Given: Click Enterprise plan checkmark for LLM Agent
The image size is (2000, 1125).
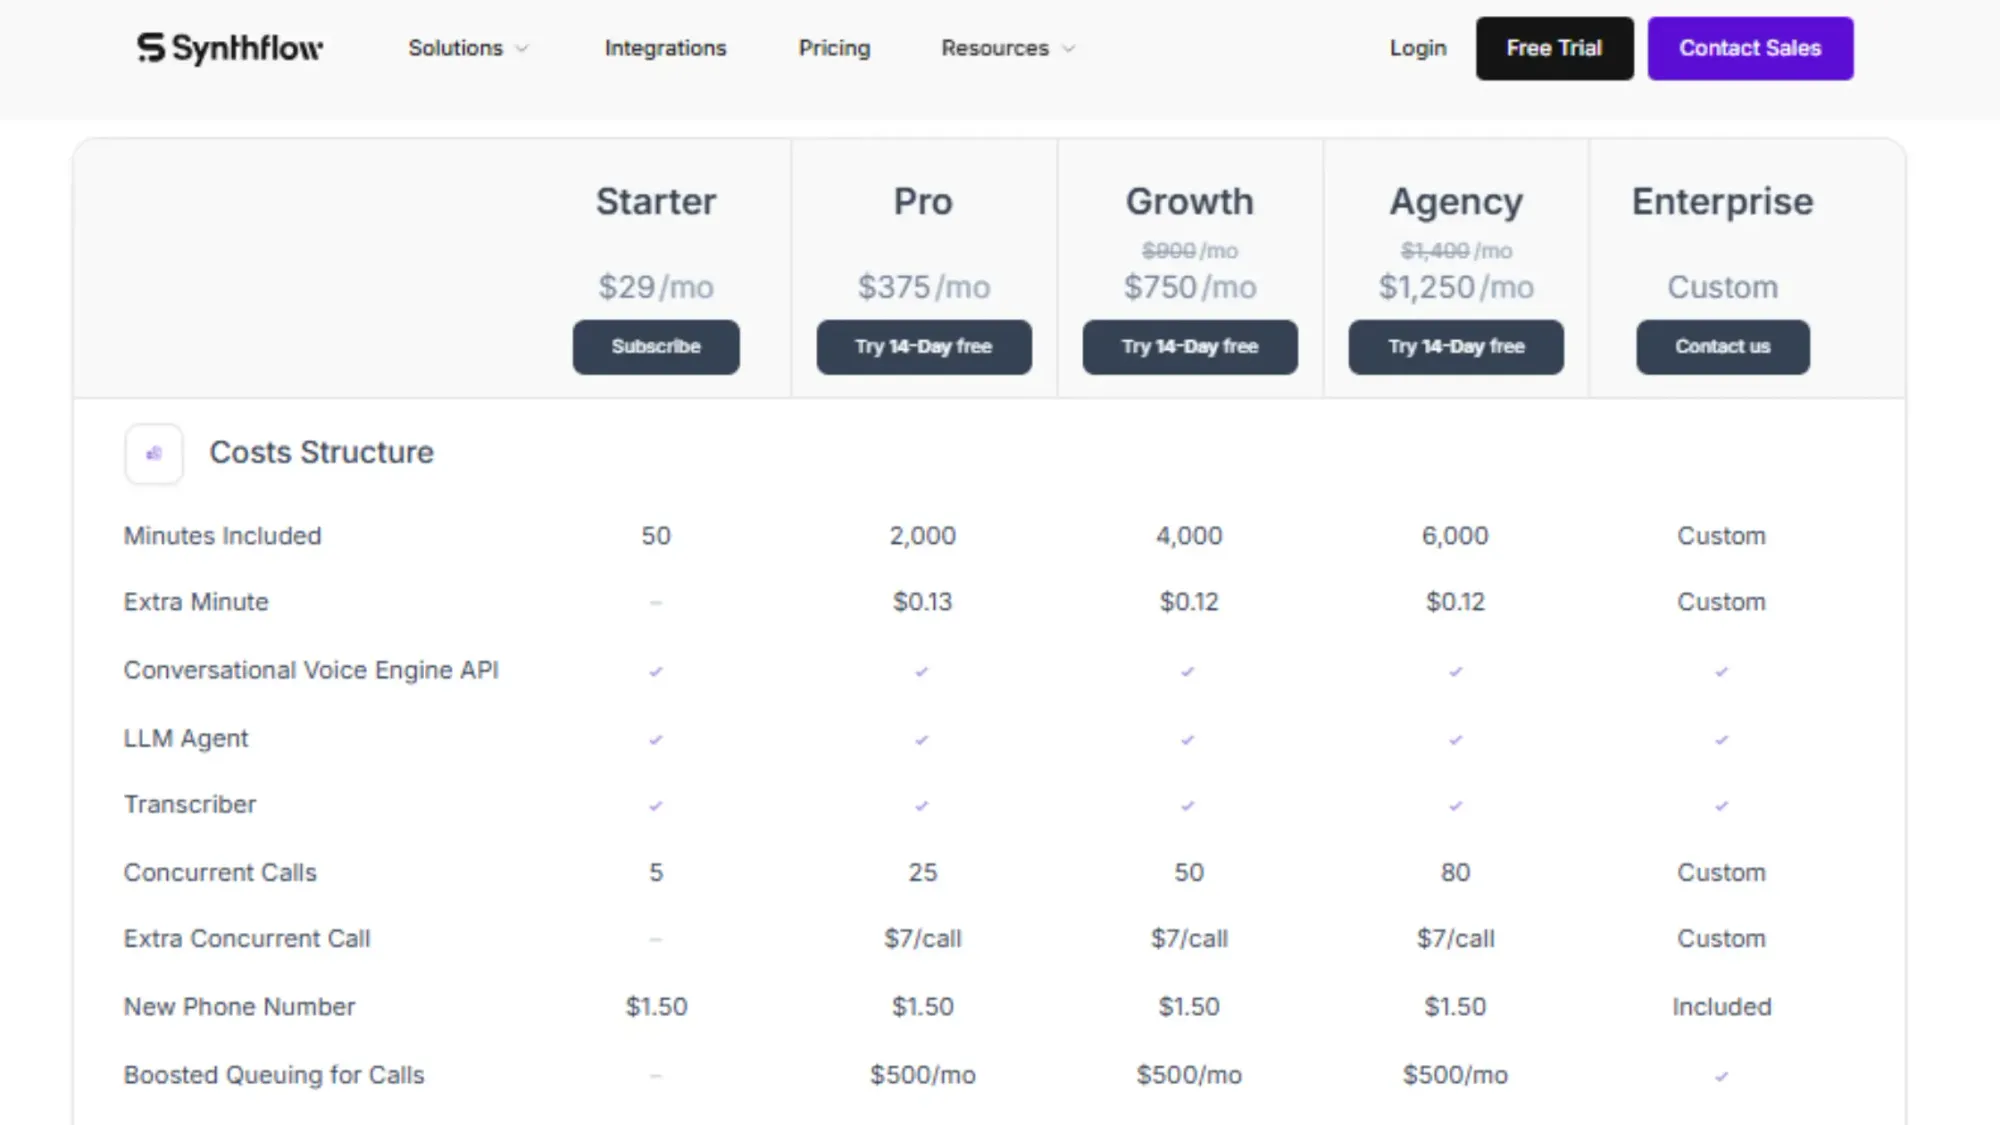Looking at the screenshot, I should pos(1721,740).
